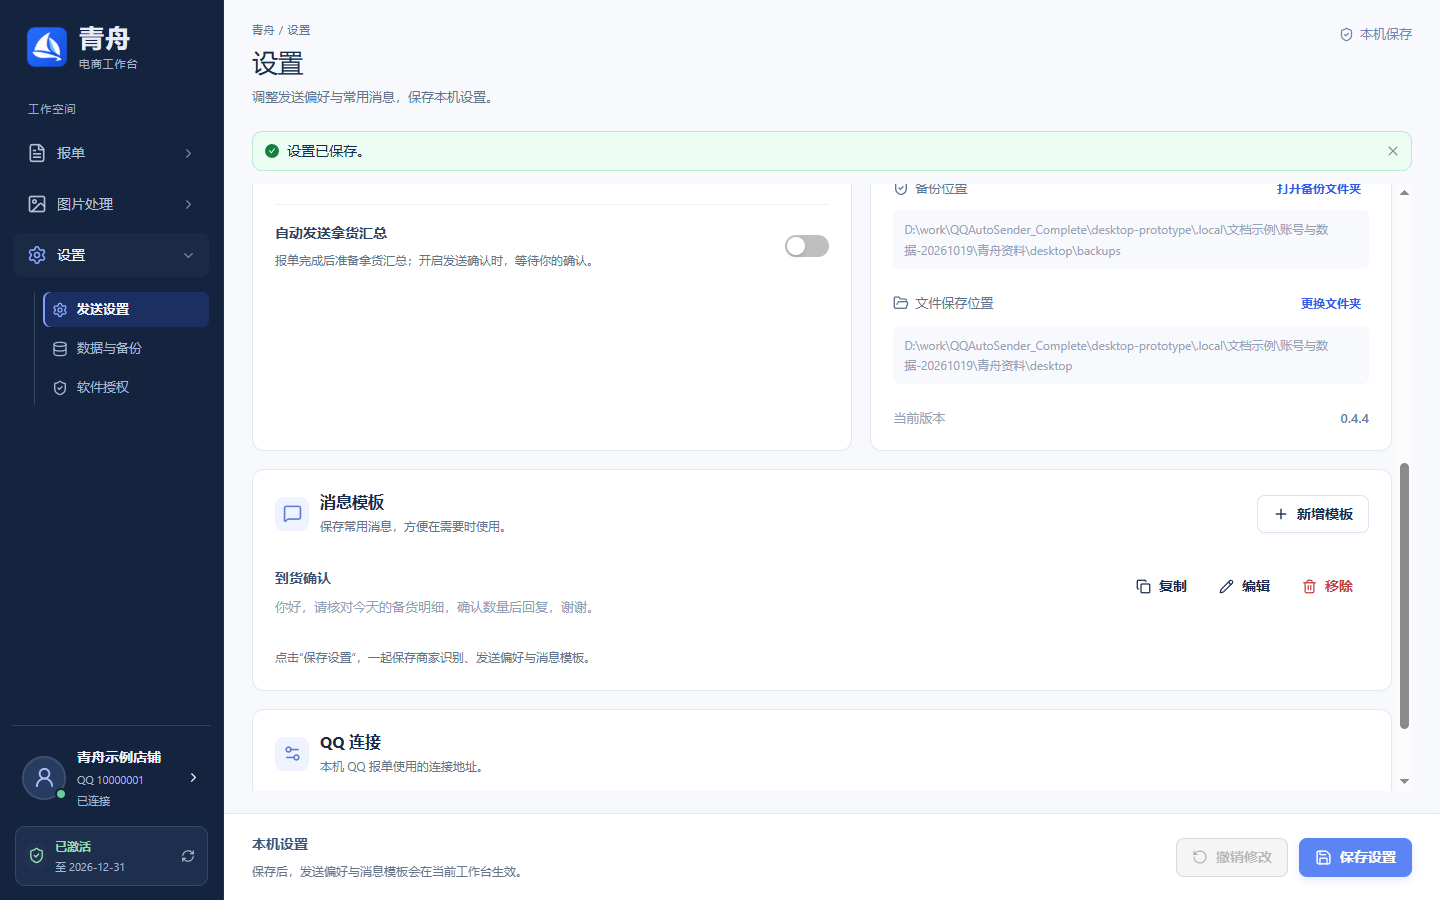
Task: Click 更换文件夹 link
Action: [1331, 304]
